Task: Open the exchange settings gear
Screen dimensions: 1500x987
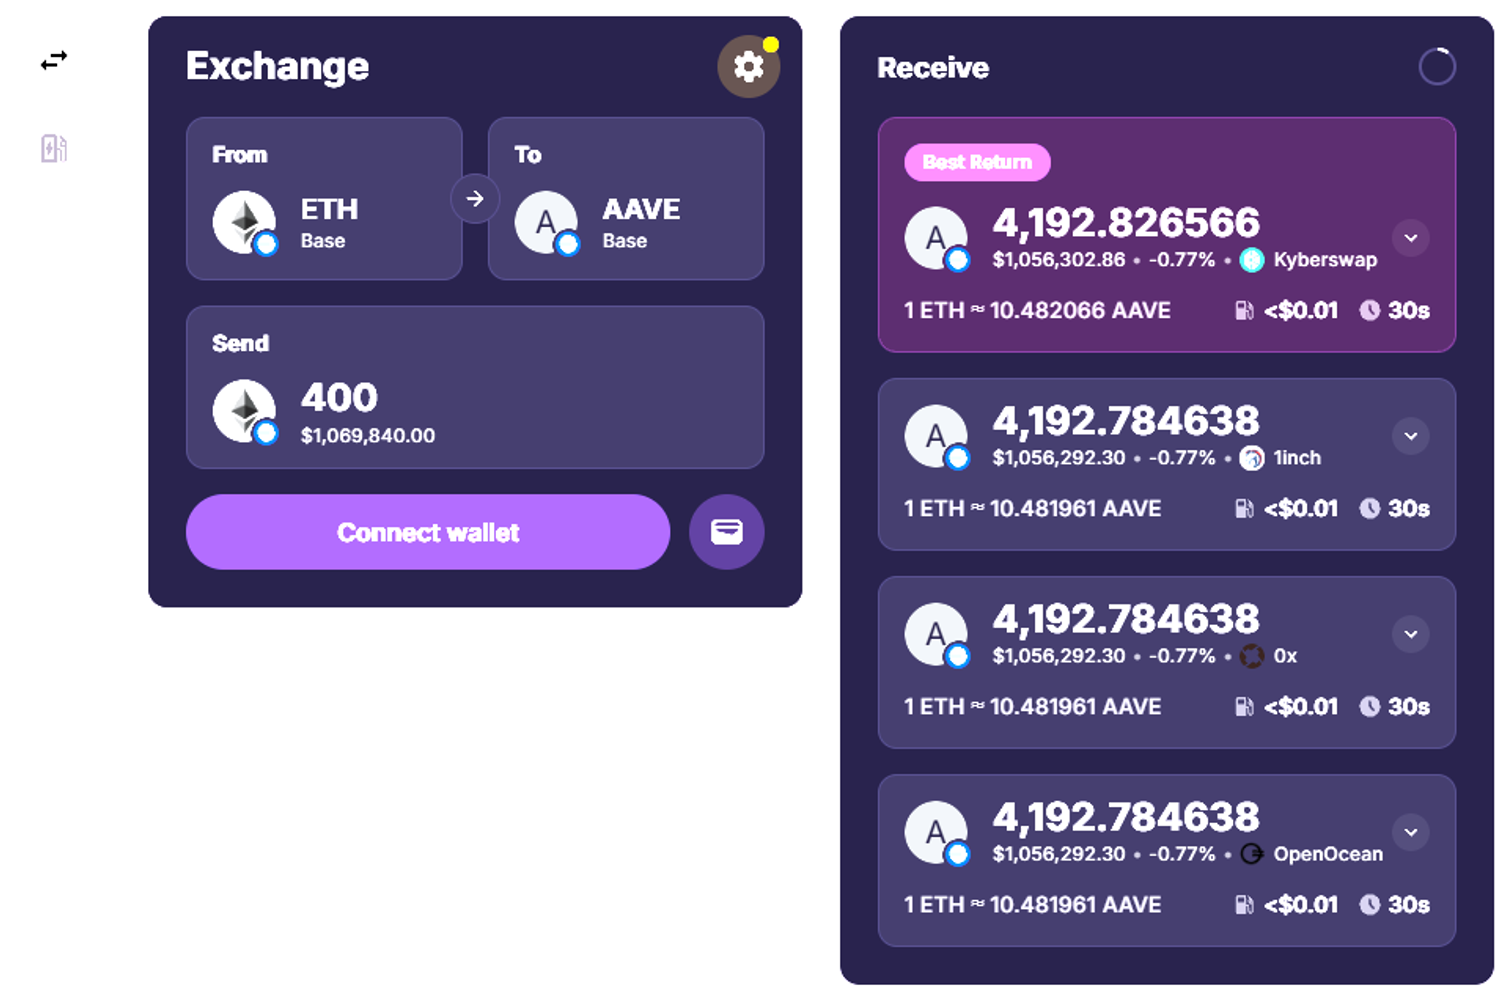Action: [748, 67]
